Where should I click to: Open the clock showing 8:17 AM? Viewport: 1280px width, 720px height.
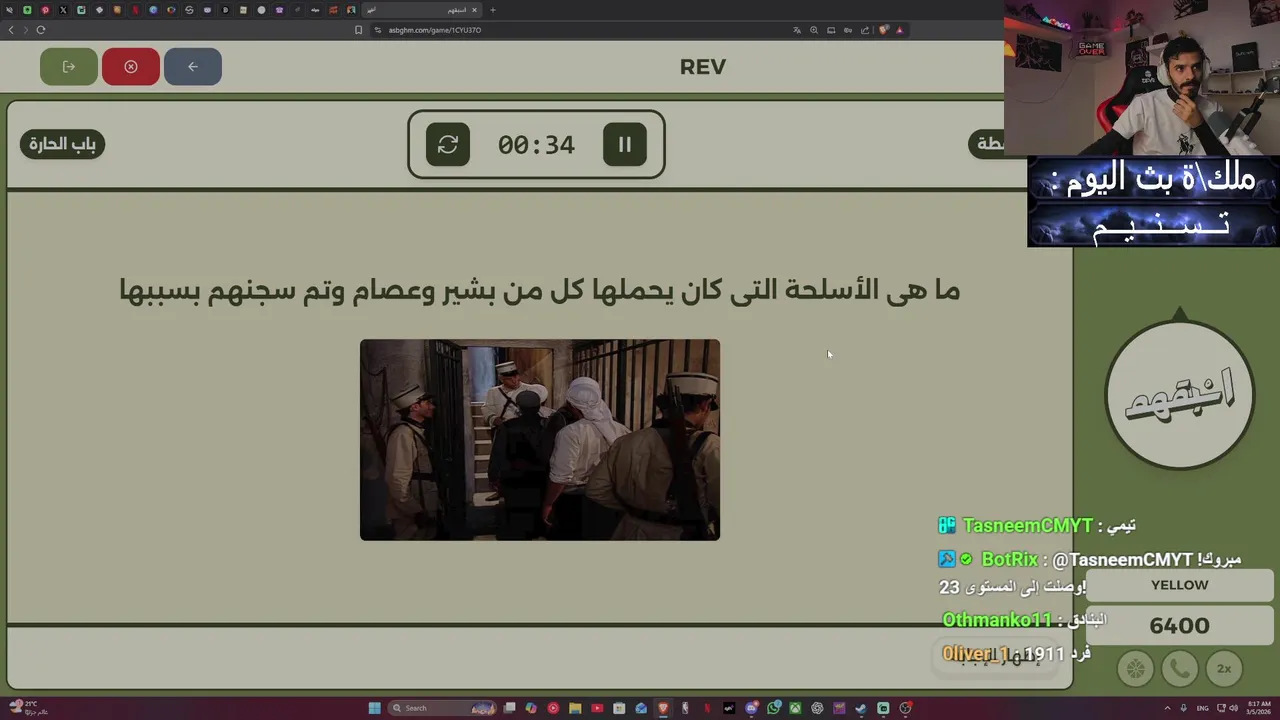1257,708
